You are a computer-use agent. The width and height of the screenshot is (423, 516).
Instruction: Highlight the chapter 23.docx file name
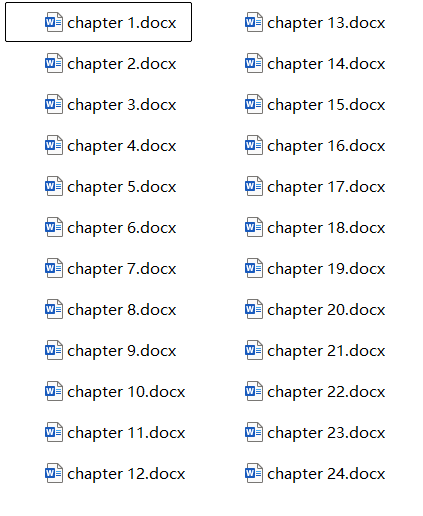point(326,433)
